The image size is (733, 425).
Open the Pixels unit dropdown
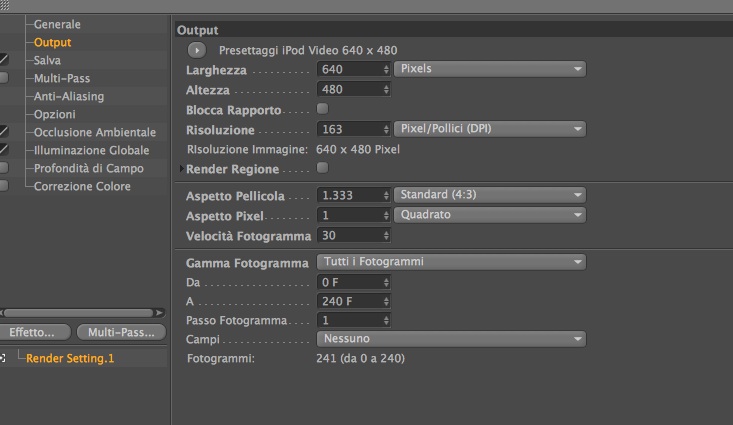(x=490, y=69)
